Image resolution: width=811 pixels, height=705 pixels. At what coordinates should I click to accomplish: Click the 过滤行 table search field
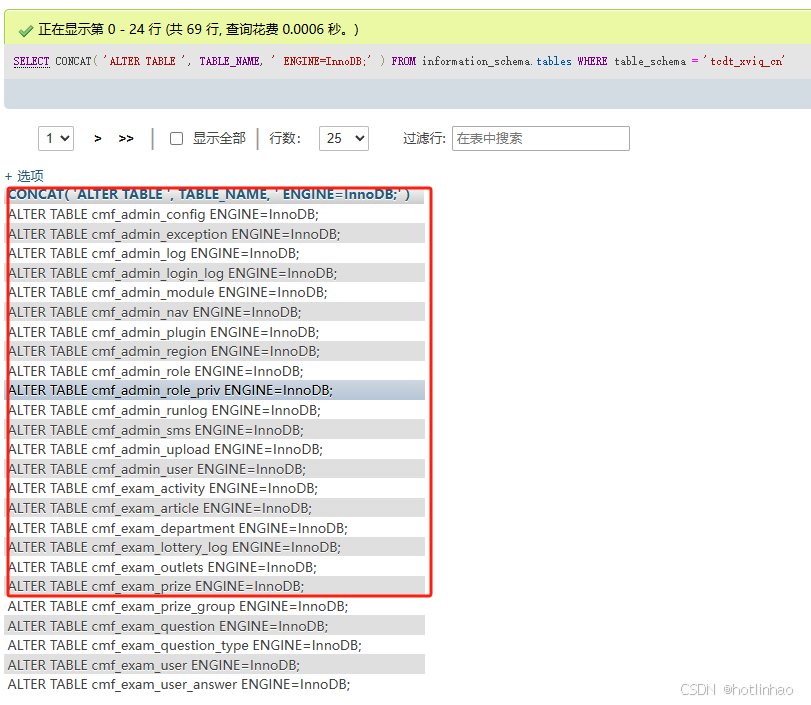click(540, 138)
